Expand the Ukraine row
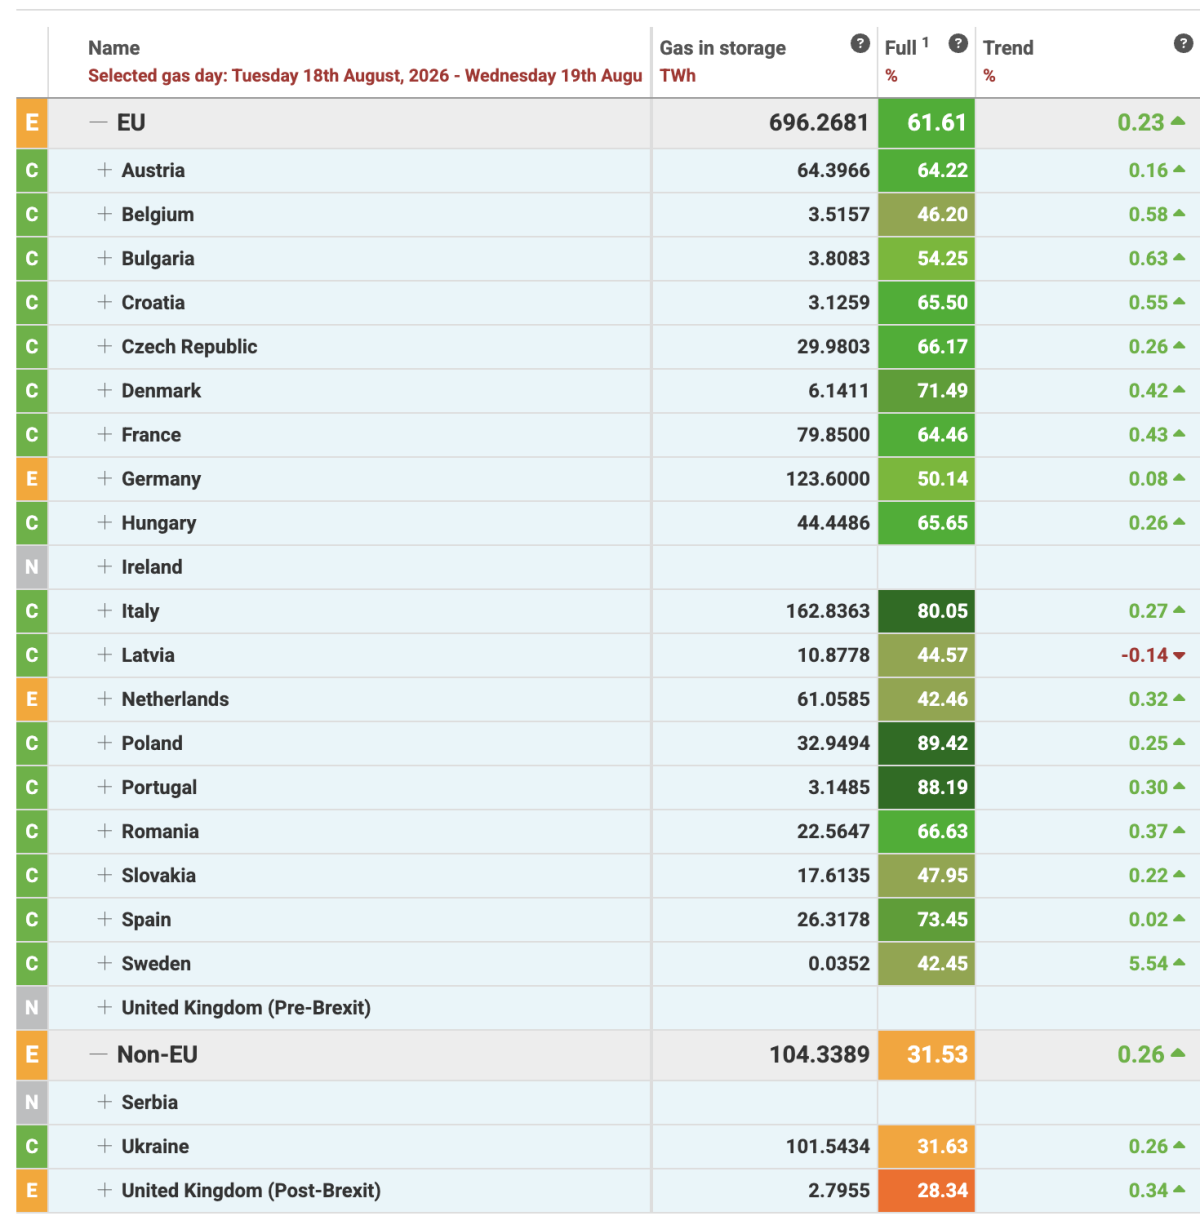 105,1145
